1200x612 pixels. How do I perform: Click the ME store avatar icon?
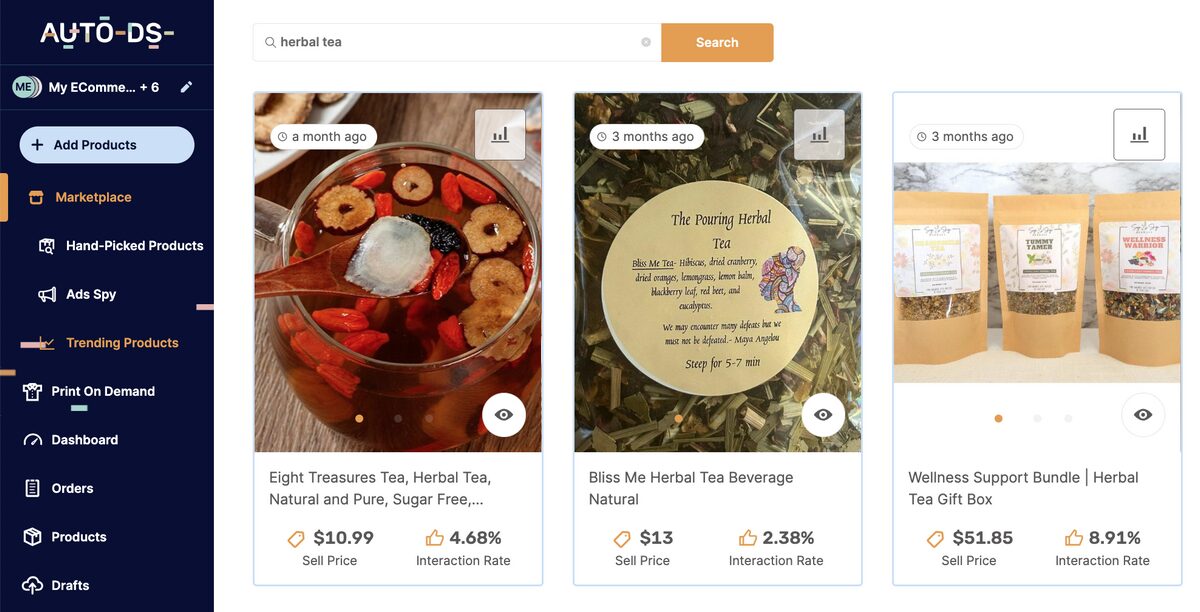[x=26, y=87]
